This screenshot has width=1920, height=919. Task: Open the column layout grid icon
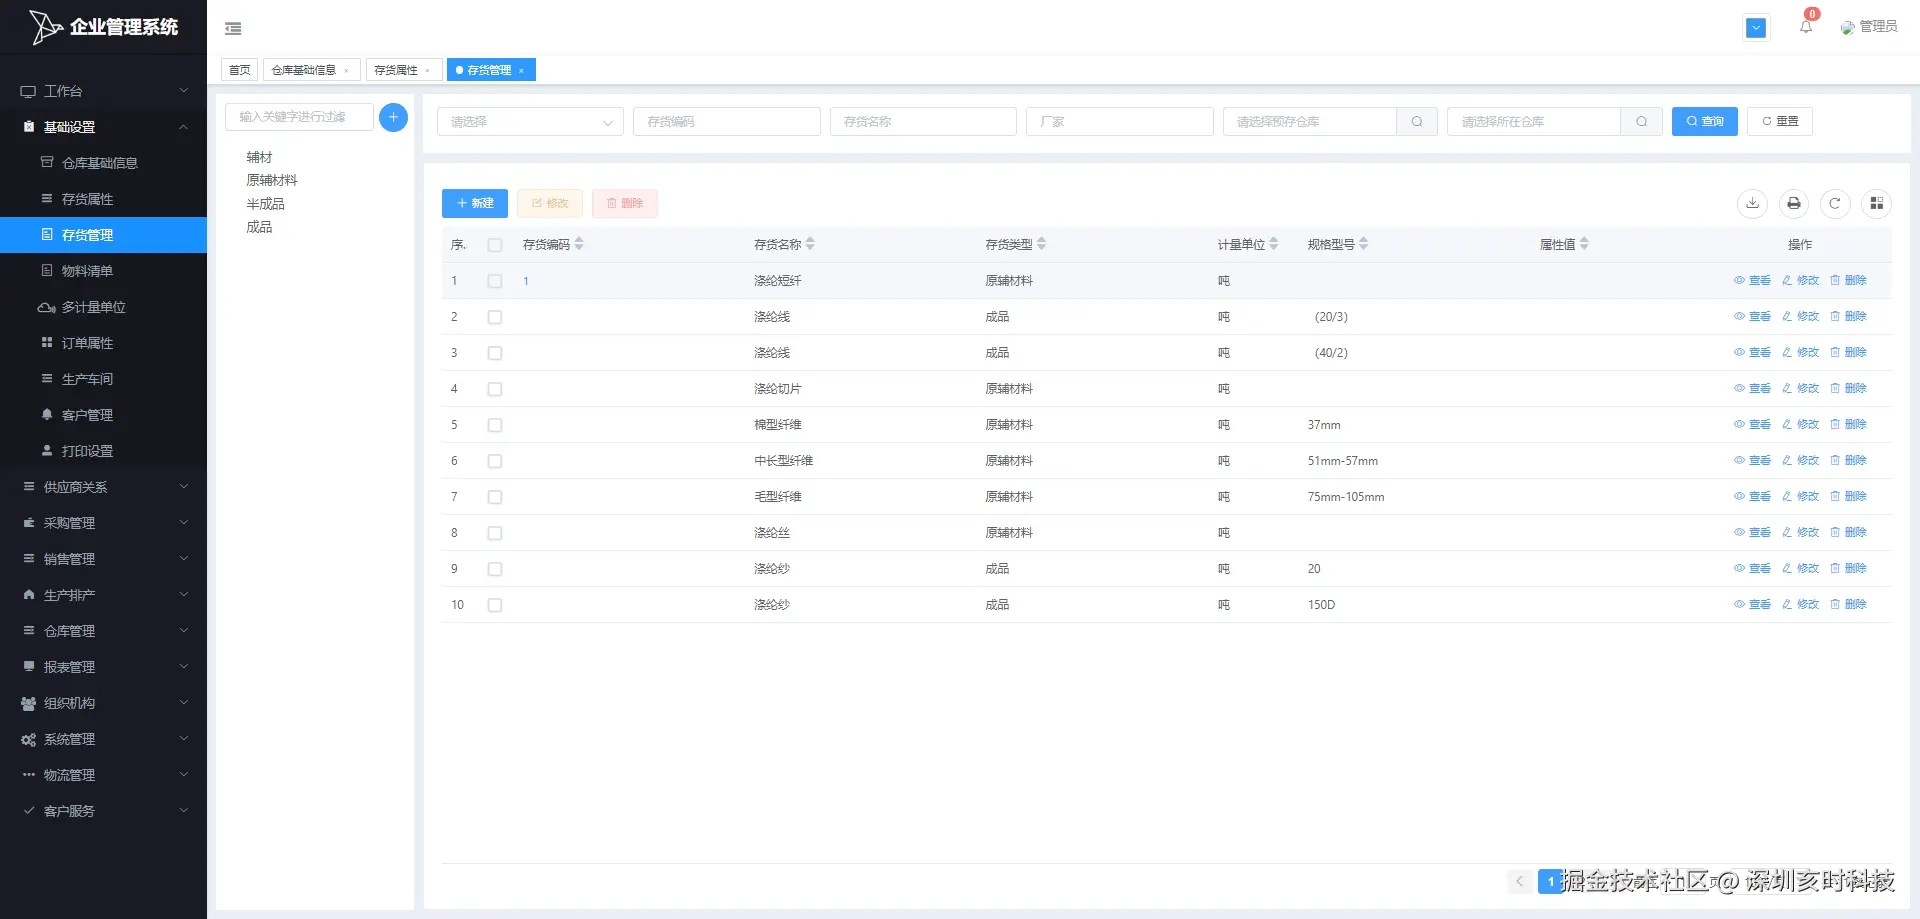[1877, 203]
